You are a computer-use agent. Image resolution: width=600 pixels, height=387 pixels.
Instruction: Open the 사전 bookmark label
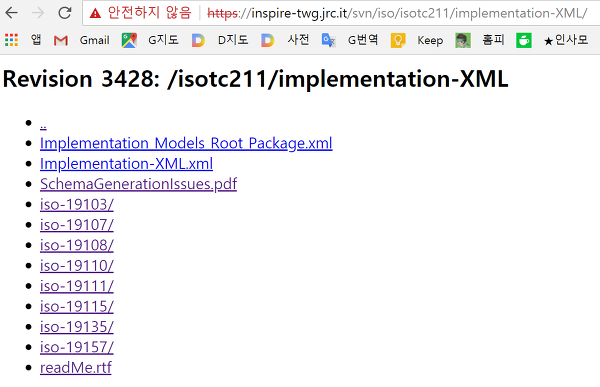pos(298,39)
